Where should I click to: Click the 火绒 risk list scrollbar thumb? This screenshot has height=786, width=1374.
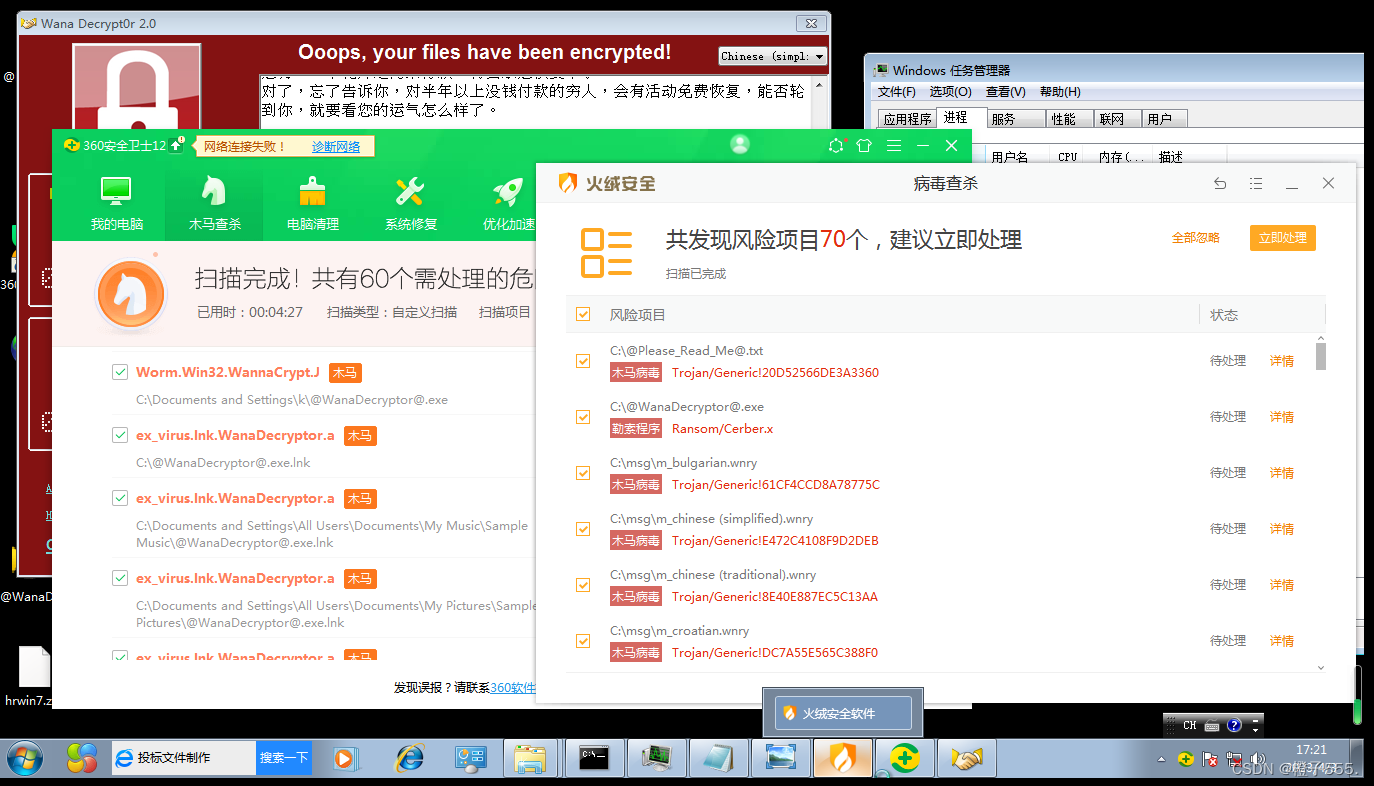(x=1320, y=355)
